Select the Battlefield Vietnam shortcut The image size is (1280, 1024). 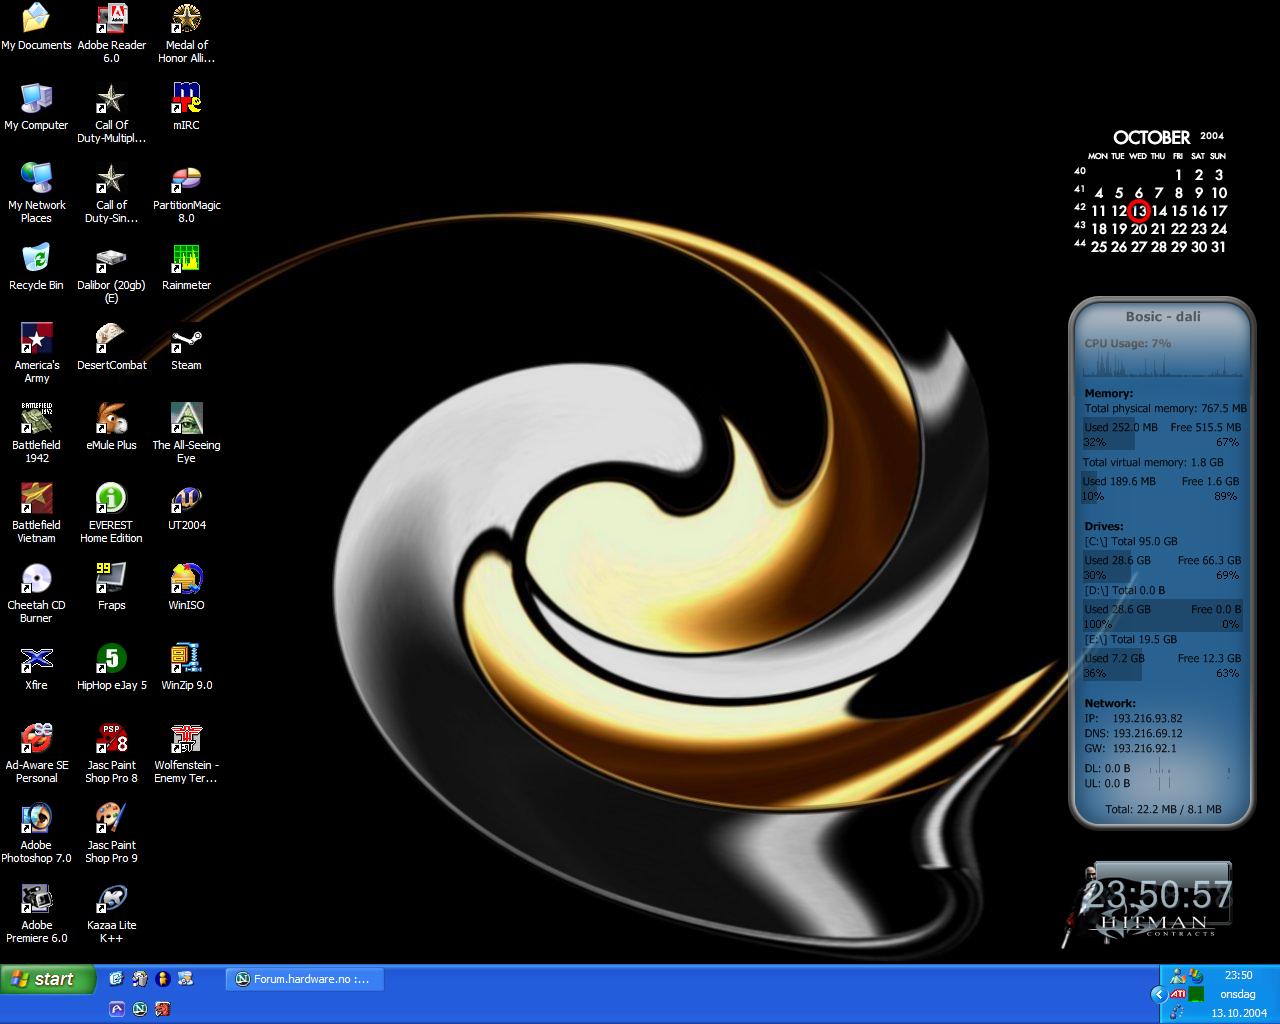(36, 513)
